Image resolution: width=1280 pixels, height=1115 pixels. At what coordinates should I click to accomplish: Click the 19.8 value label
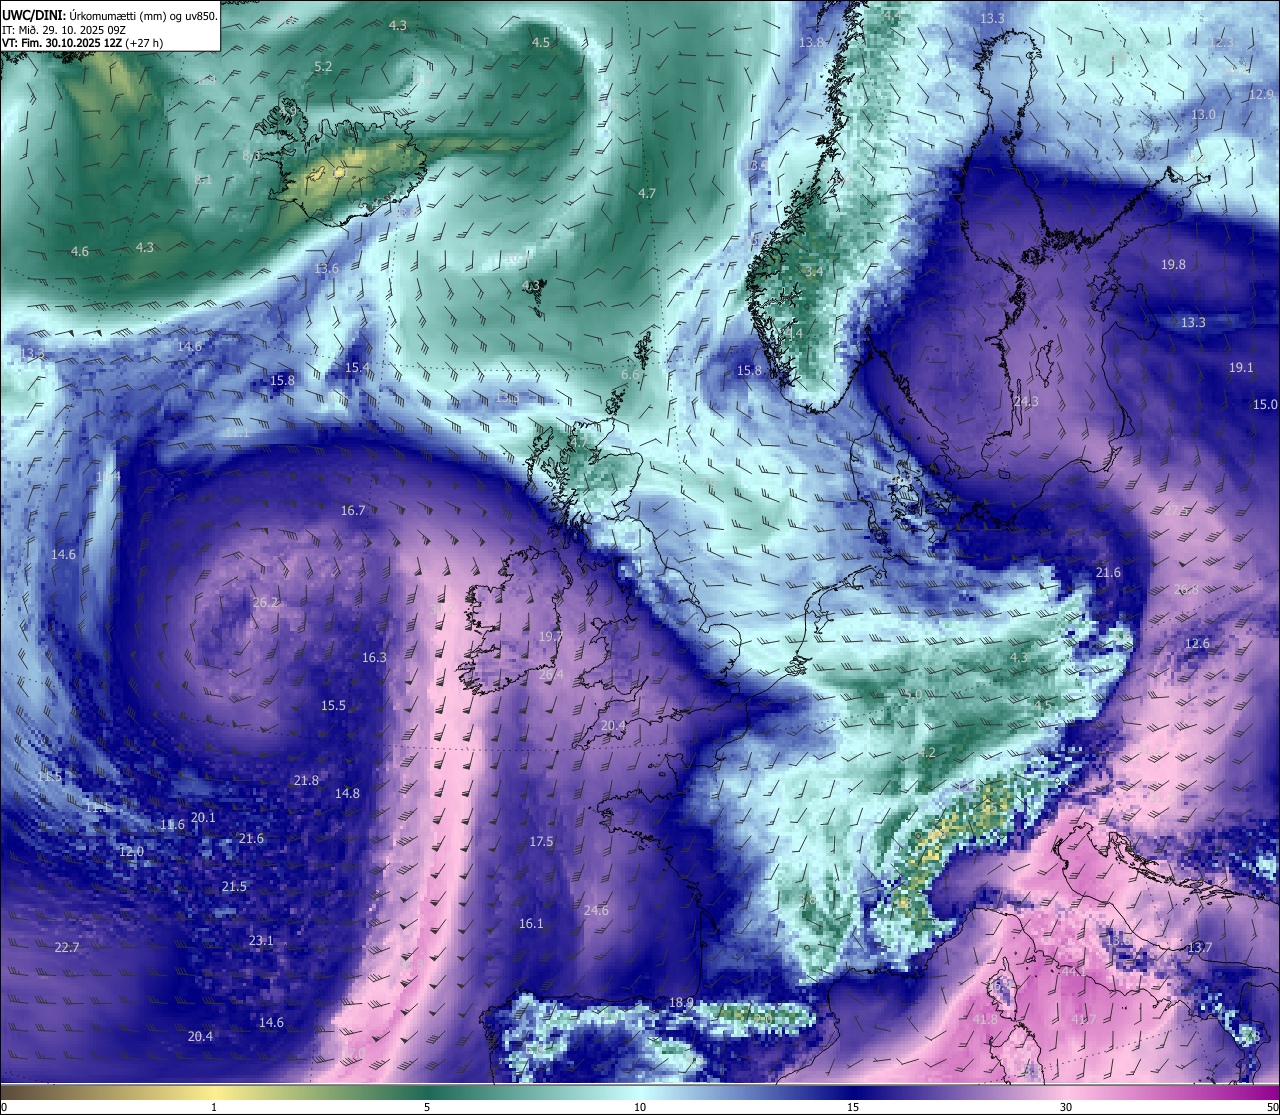pyautogui.click(x=1173, y=265)
